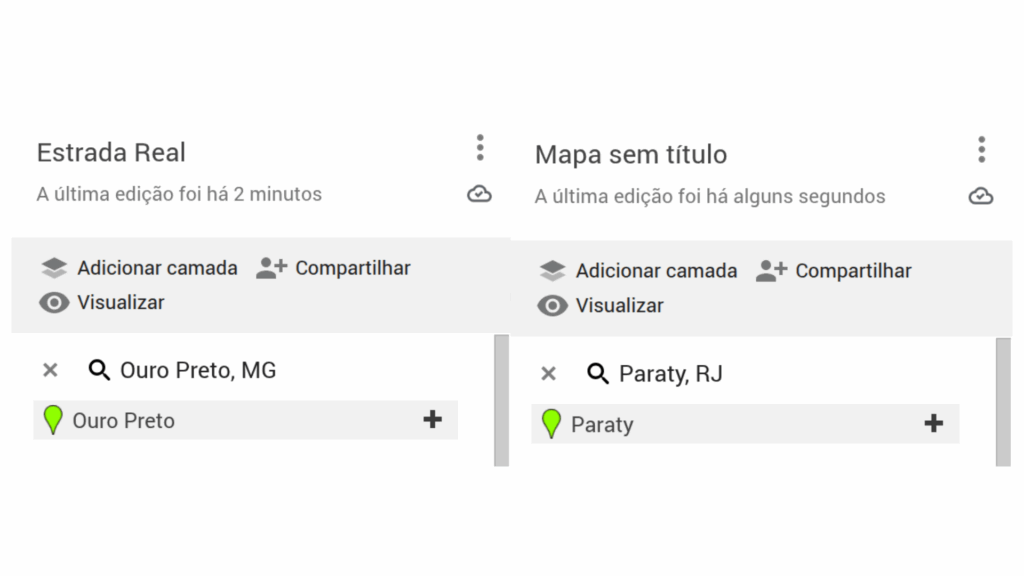Open the Adicionar camada layers icon for Estrada Real

coord(55,268)
